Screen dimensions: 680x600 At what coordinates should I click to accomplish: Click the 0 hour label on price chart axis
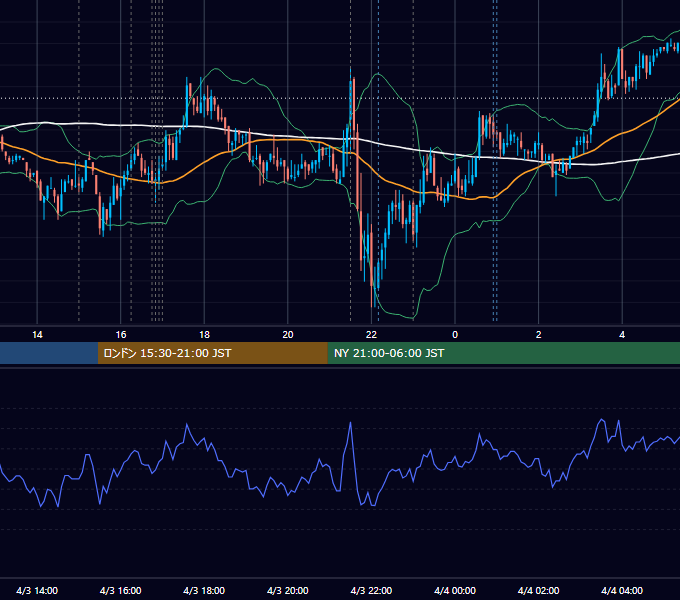tap(455, 335)
